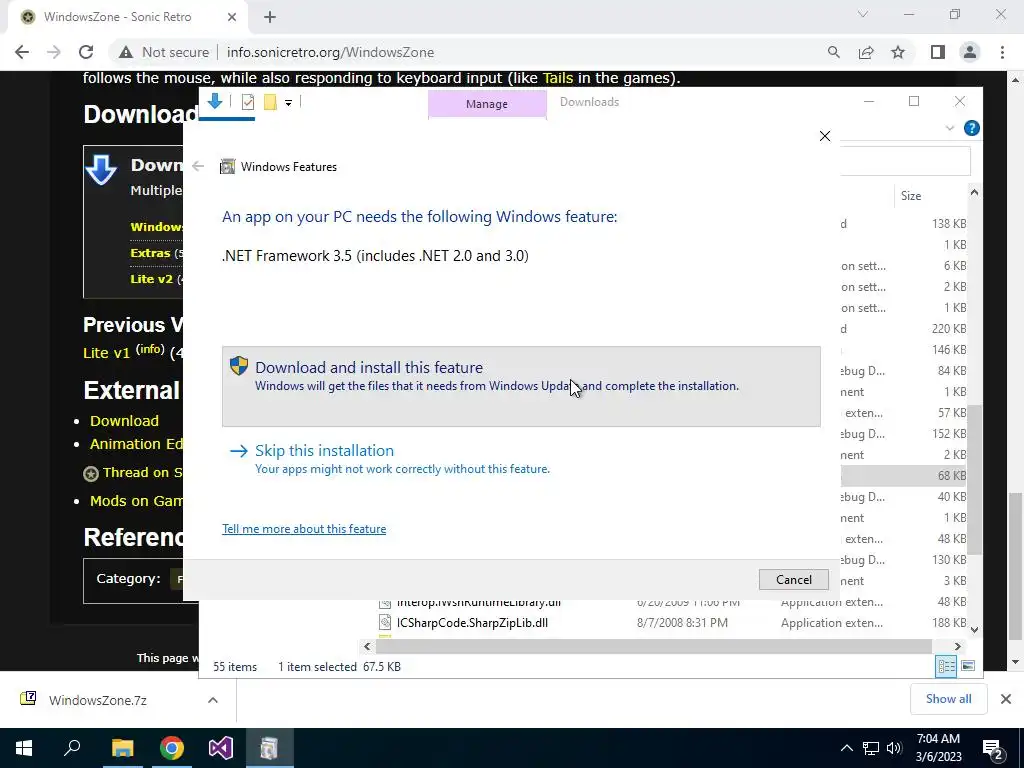
Task: Click Chrome forward navigation arrow
Action: [x=54, y=52]
